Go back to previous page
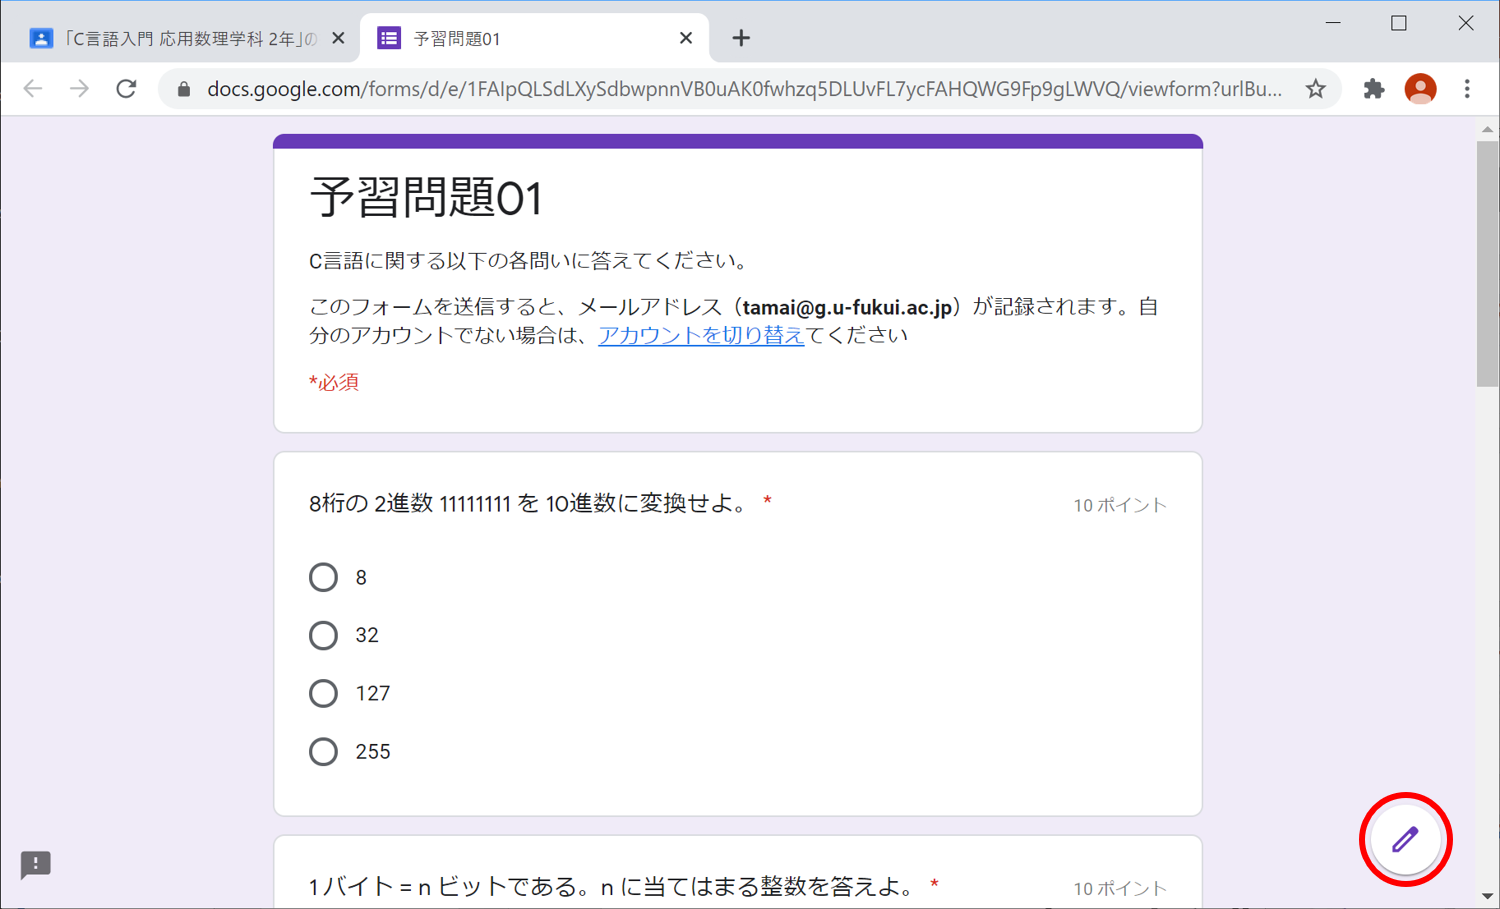Screen dimensions: 1500x909 click(x=33, y=89)
